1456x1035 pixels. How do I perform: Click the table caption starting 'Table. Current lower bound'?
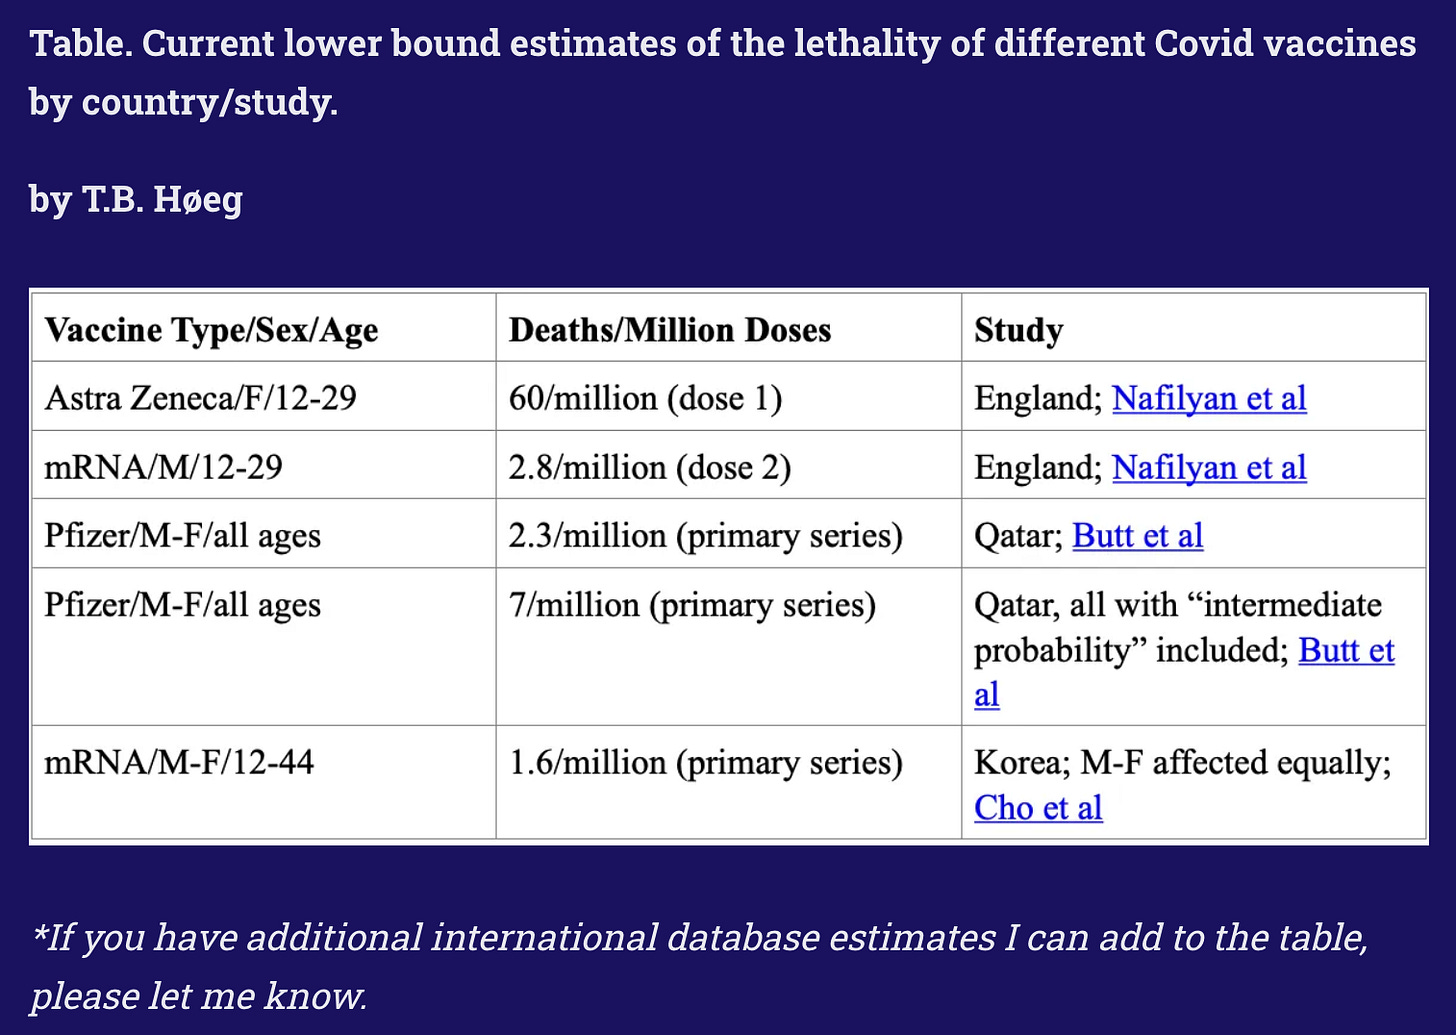coord(722,72)
